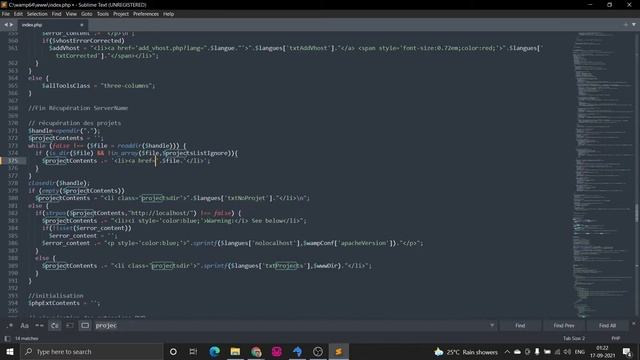Image resolution: width=640 pixels, height=360 pixels.
Task: Open the Help menu
Action: [x=169, y=14]
